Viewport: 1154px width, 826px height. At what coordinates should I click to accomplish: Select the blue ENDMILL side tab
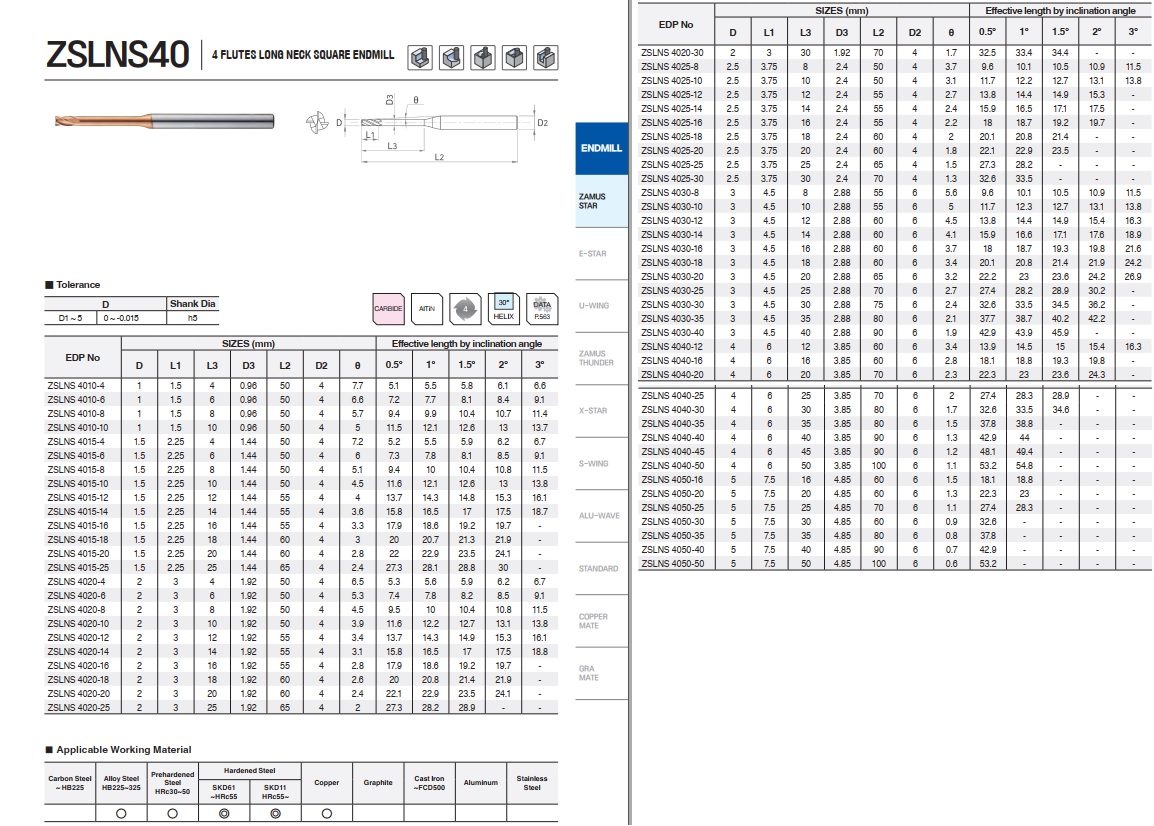pos(601,148)
